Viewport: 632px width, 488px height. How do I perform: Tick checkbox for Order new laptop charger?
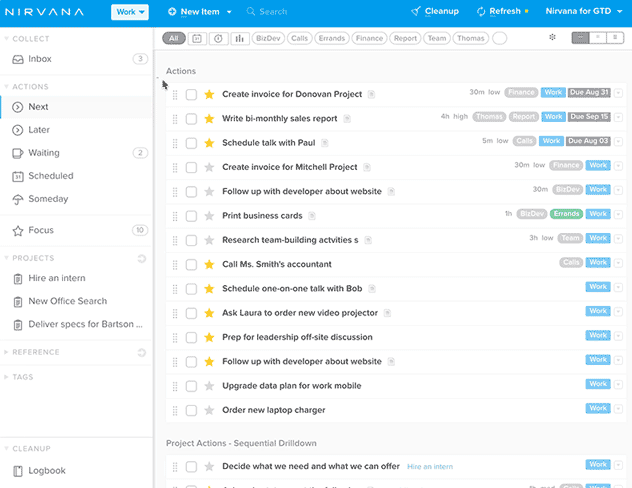(191, 410)
